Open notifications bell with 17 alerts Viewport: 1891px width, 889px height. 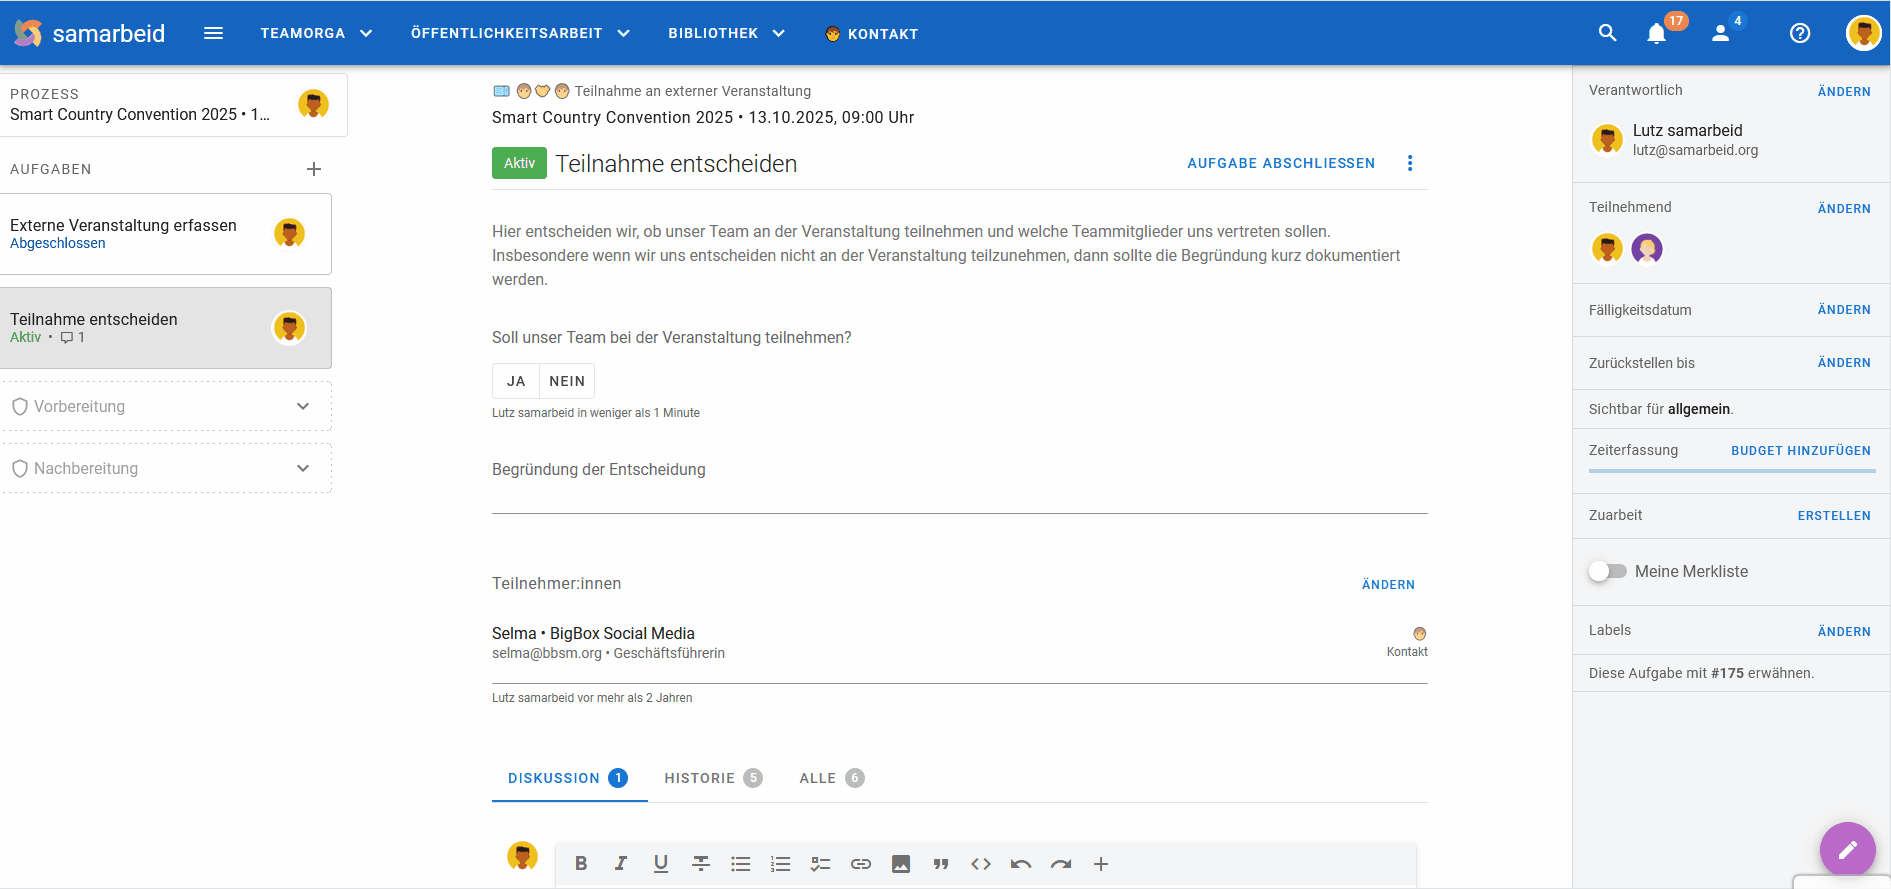tap(1657, 34)
